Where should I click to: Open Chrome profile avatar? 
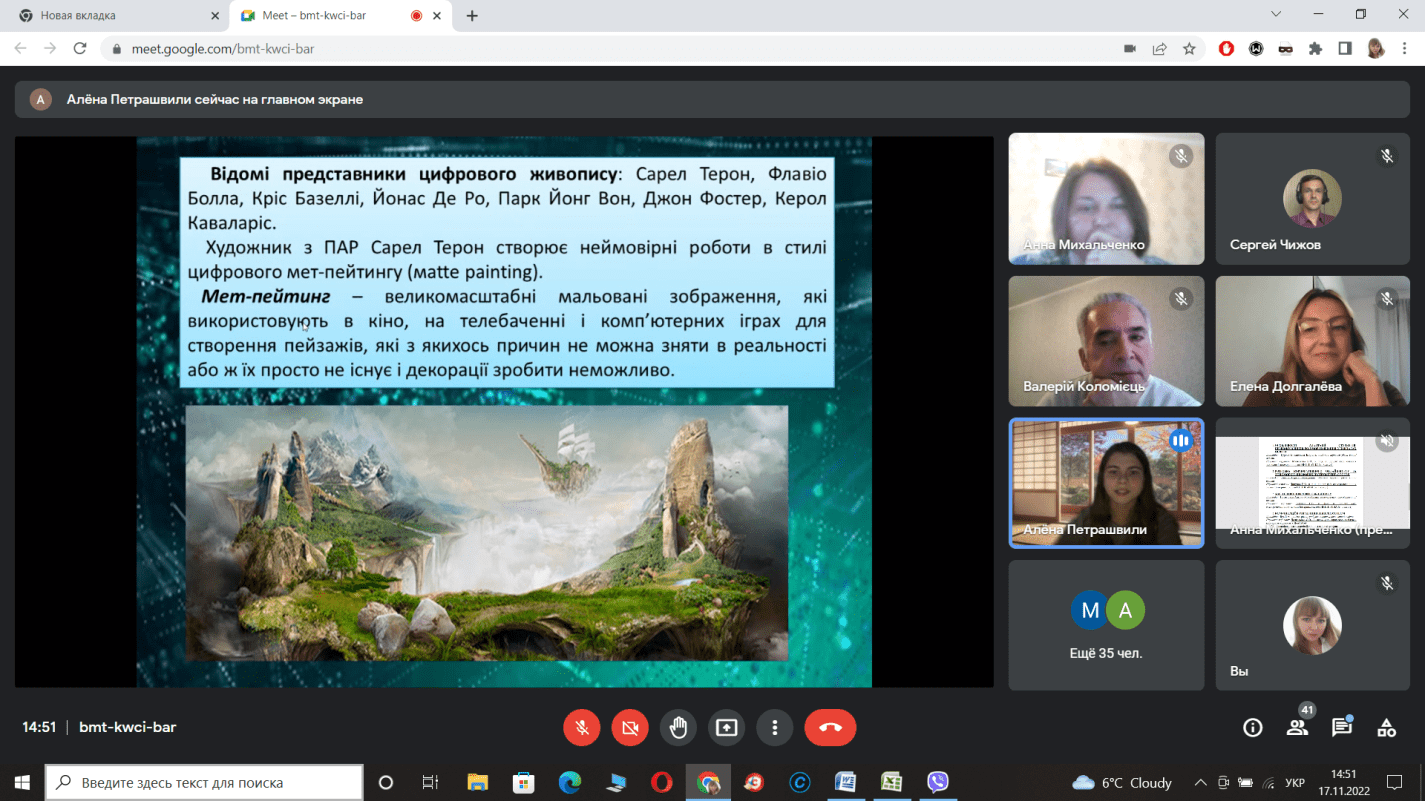pos(1376,48)
